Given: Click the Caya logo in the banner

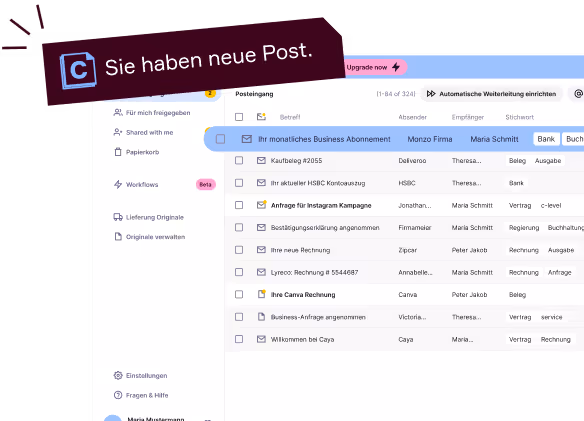Looking at the screenshot, I should tap(78, 70).
